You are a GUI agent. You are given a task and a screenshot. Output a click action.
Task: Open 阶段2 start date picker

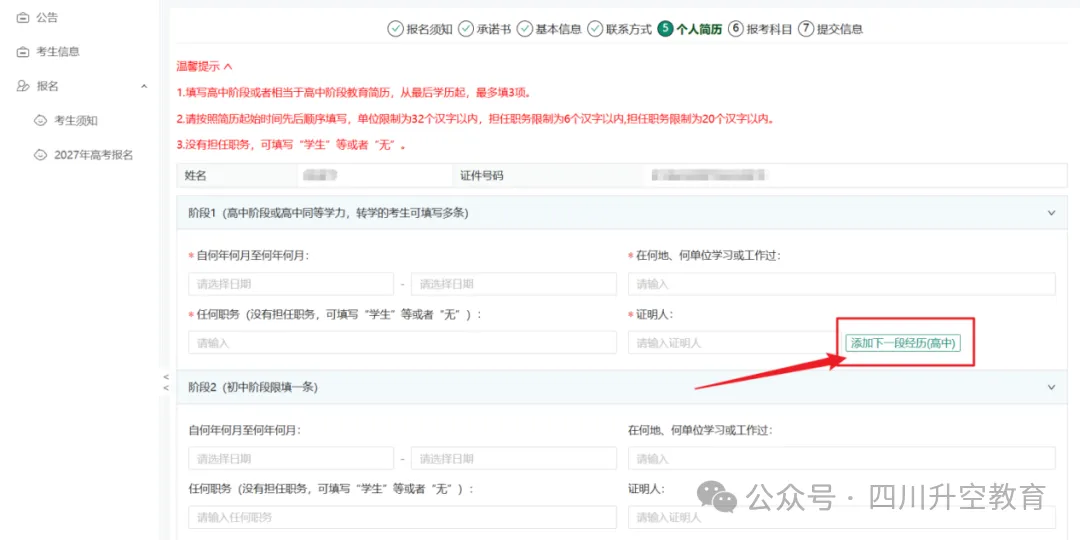(x=291, y=458)
